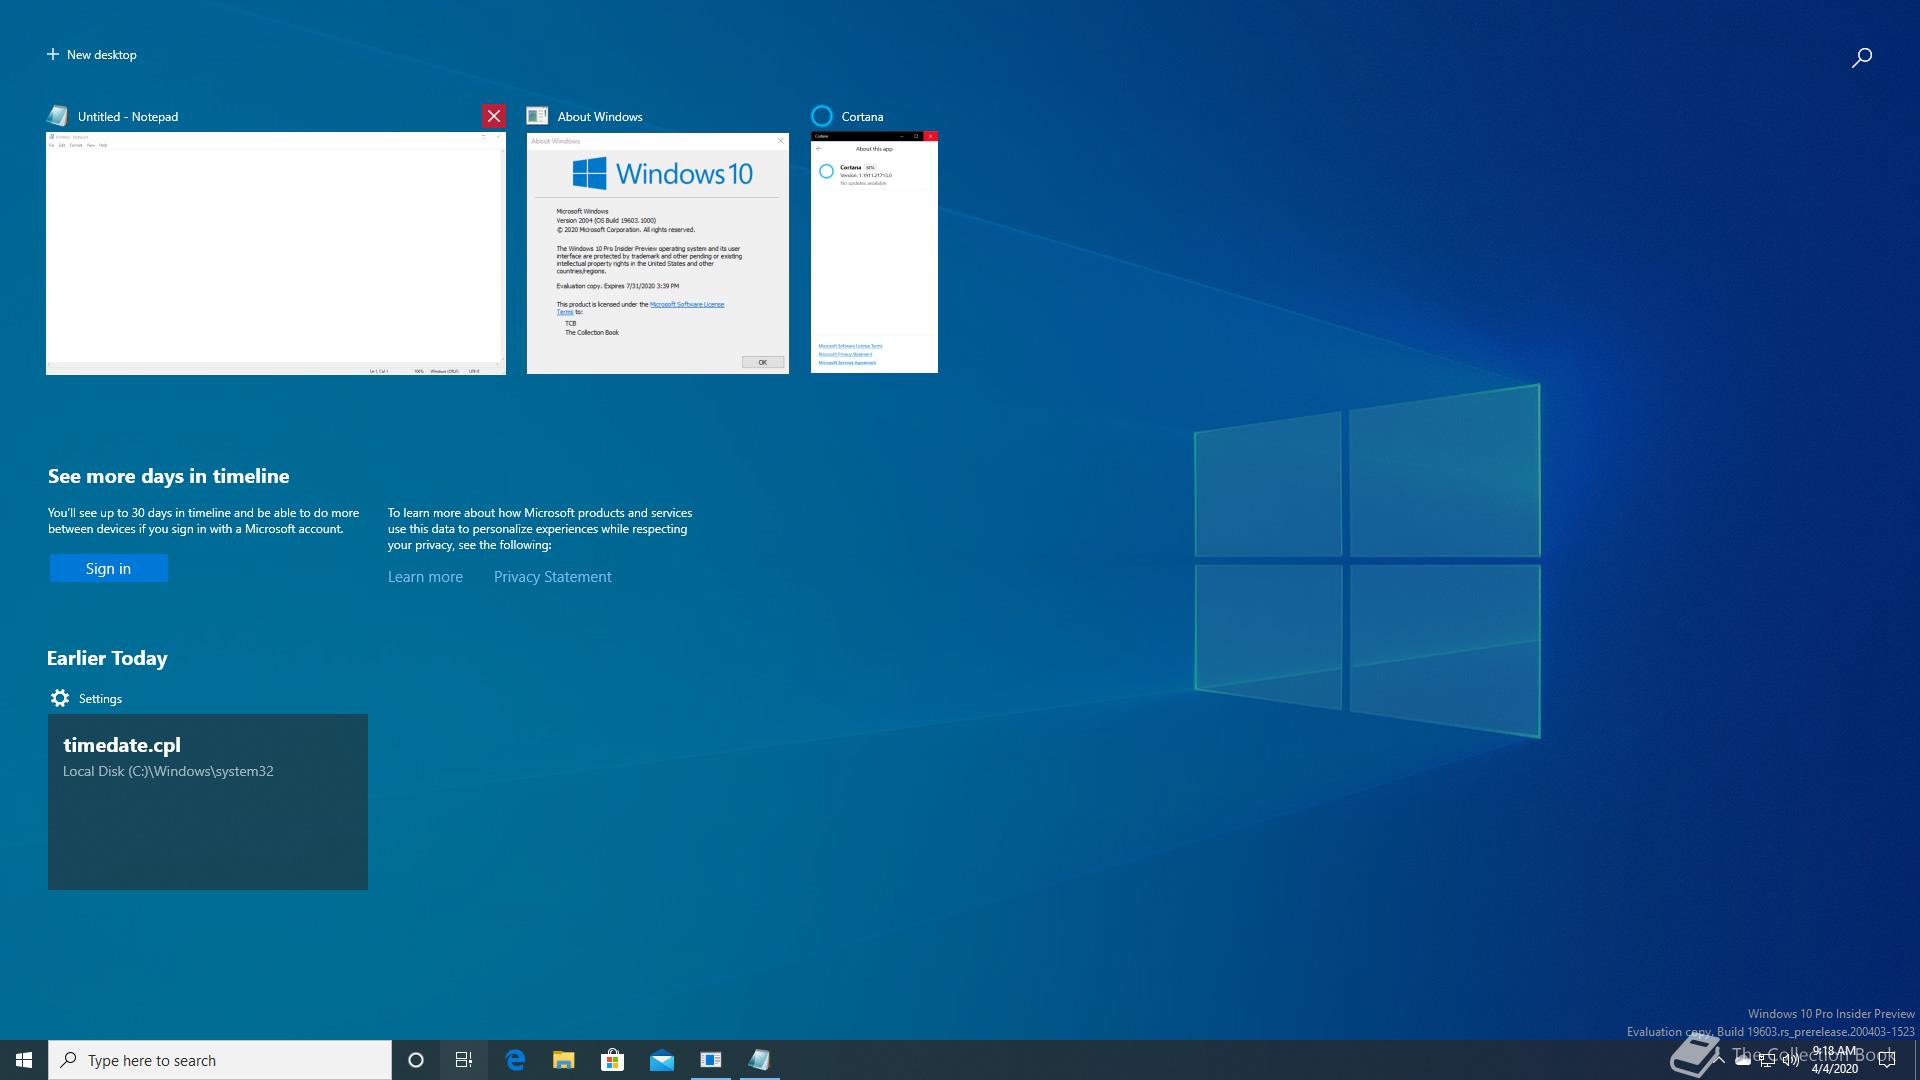Open Cortana from the taskbar
Screen dimensions: 1920x1080
pos(416,1060)
